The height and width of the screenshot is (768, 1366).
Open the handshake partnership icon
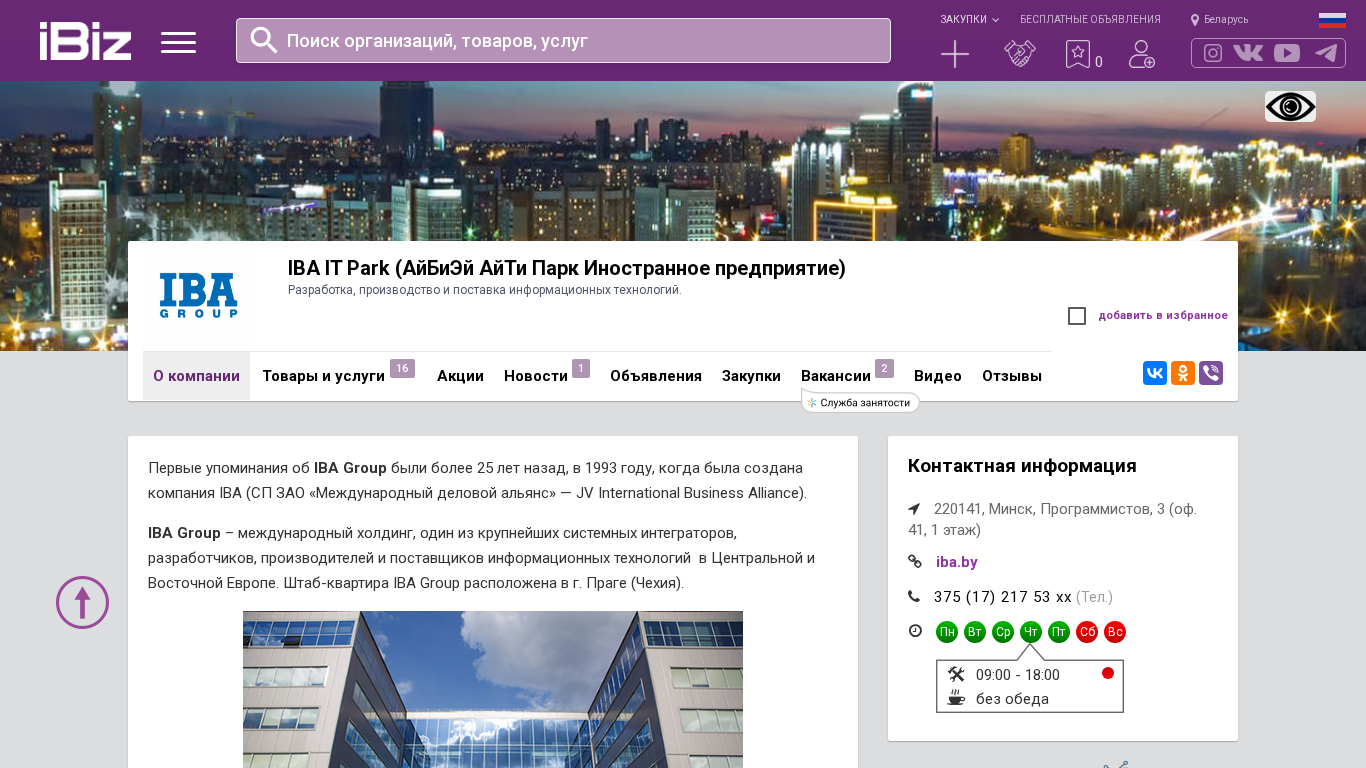point(1020,54)
